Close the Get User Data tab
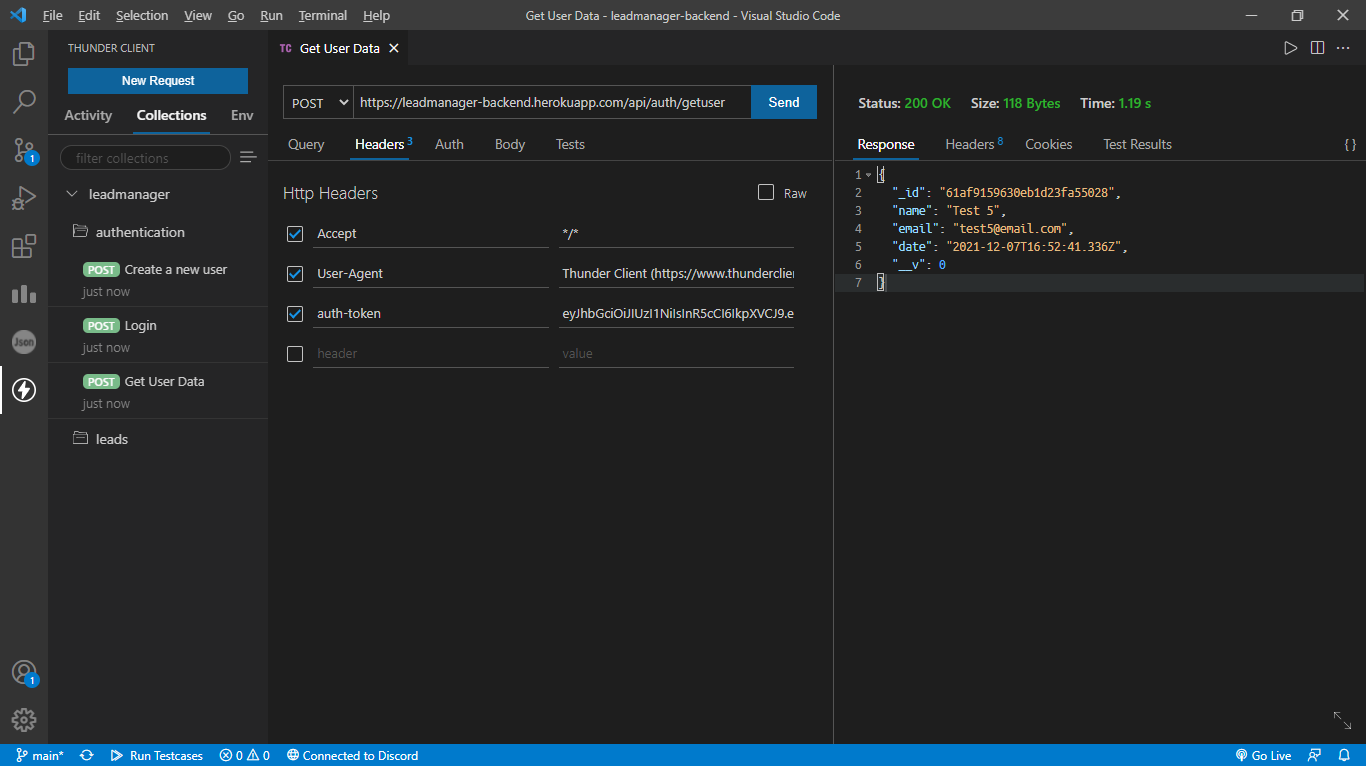 [394, 48]
